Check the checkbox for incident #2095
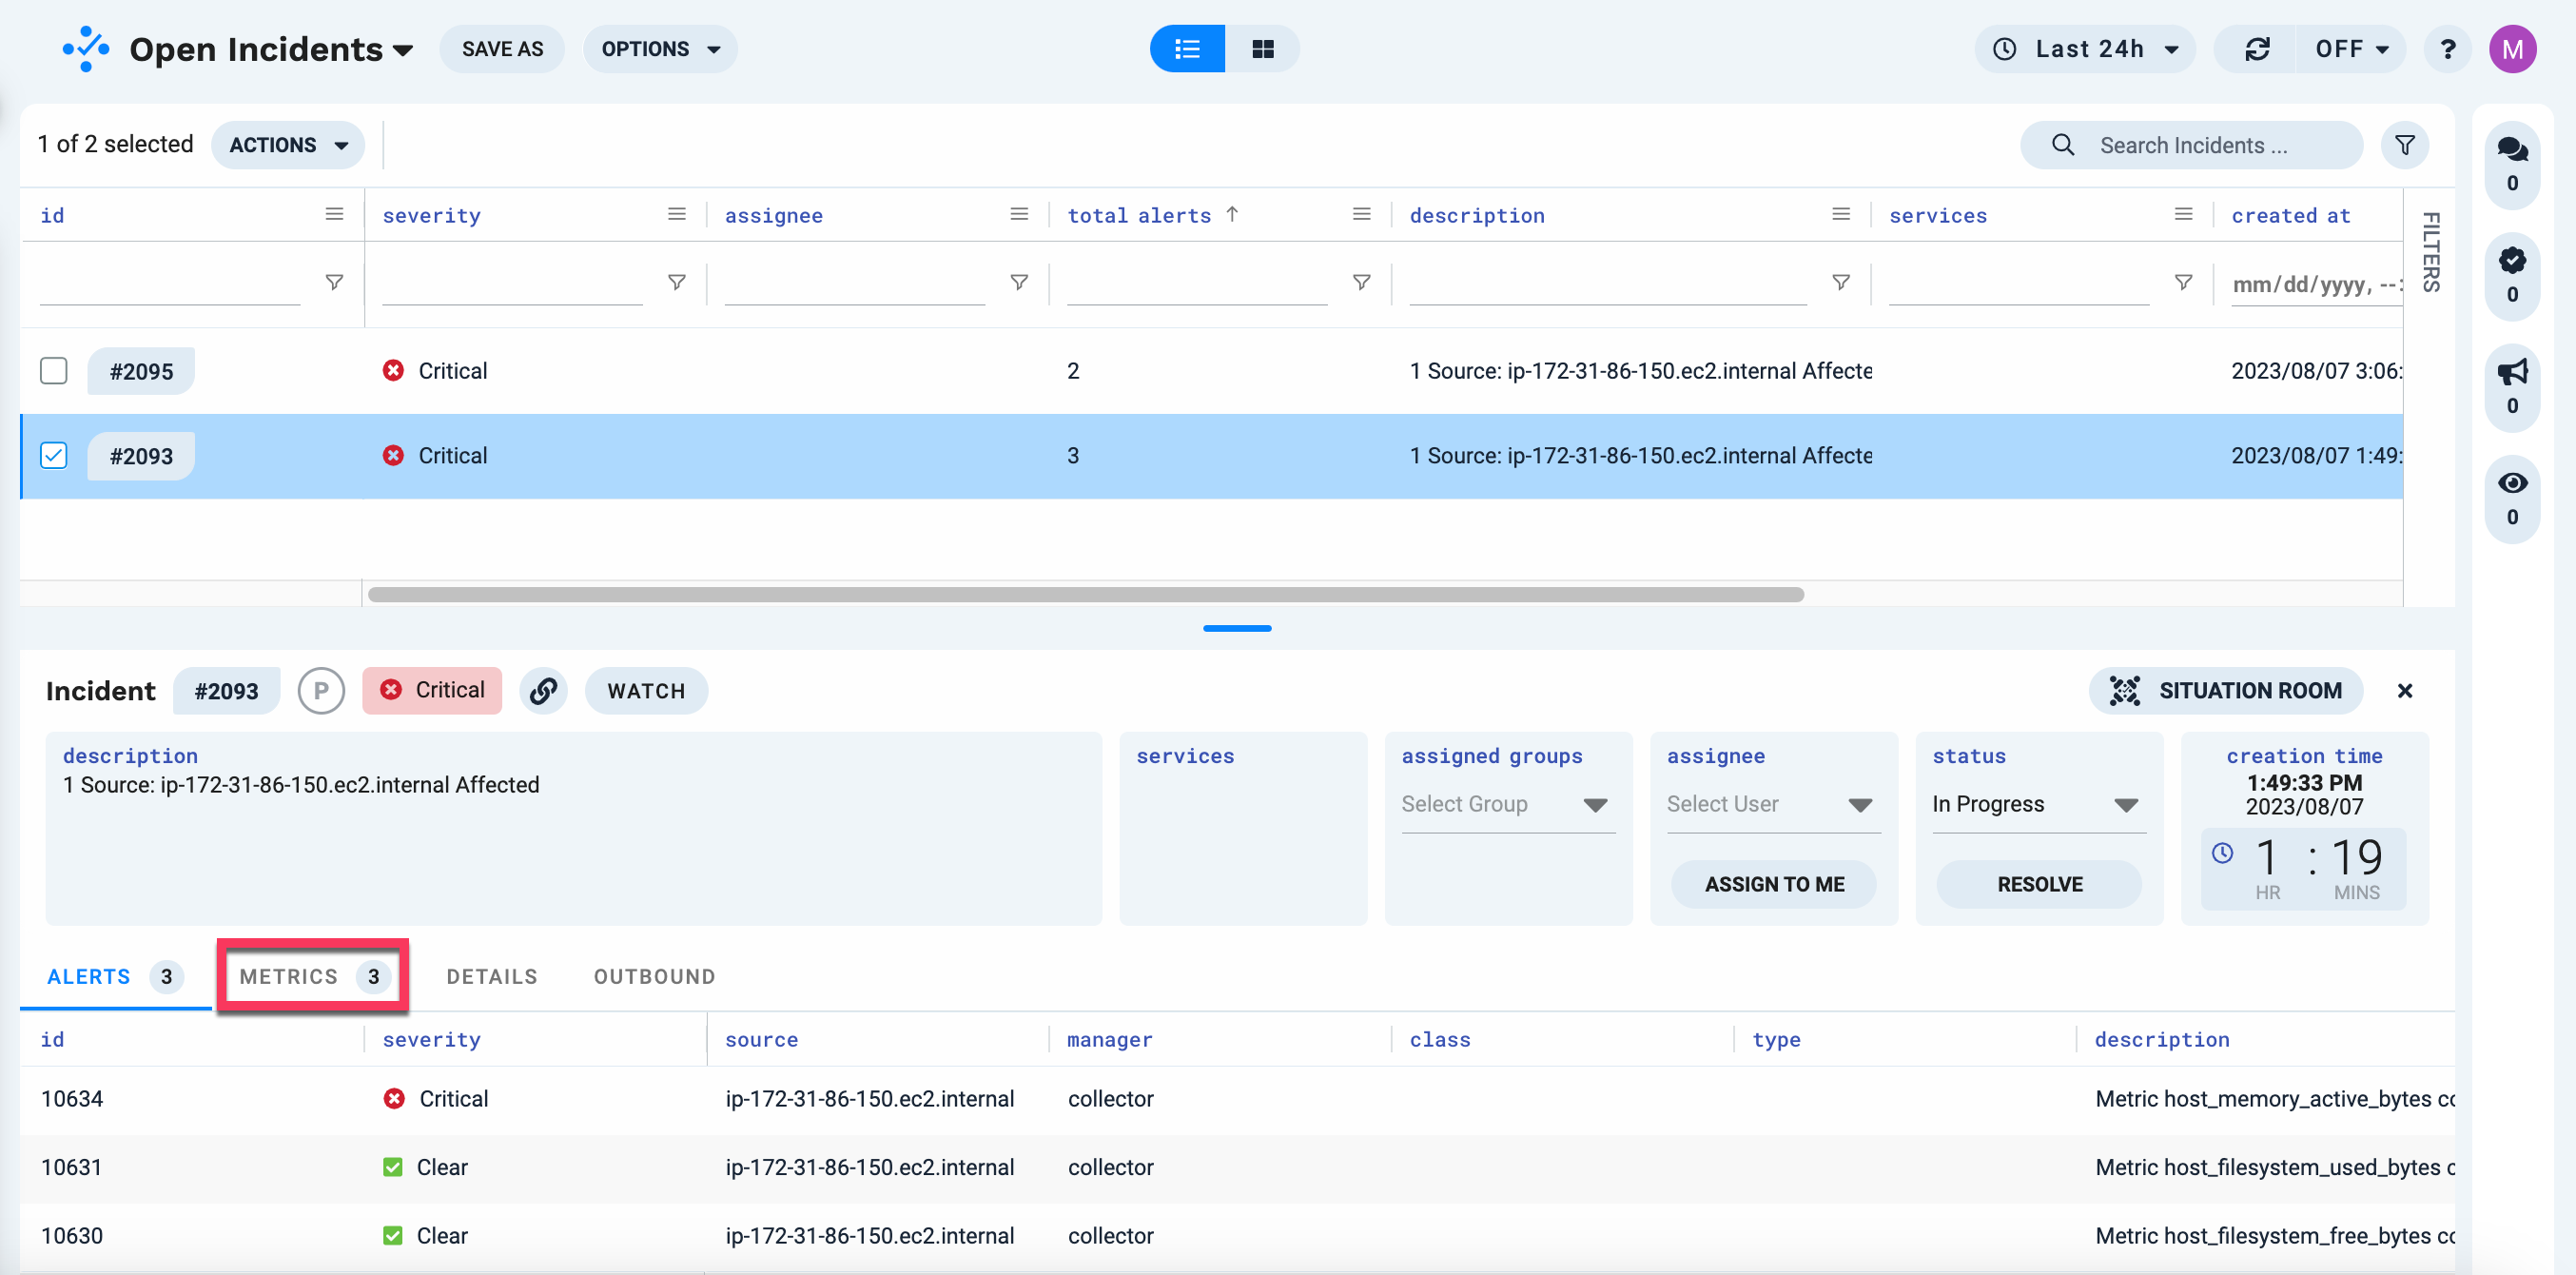The height and width of the screenshot is (1275, 2576). click(x=53, y=370)
